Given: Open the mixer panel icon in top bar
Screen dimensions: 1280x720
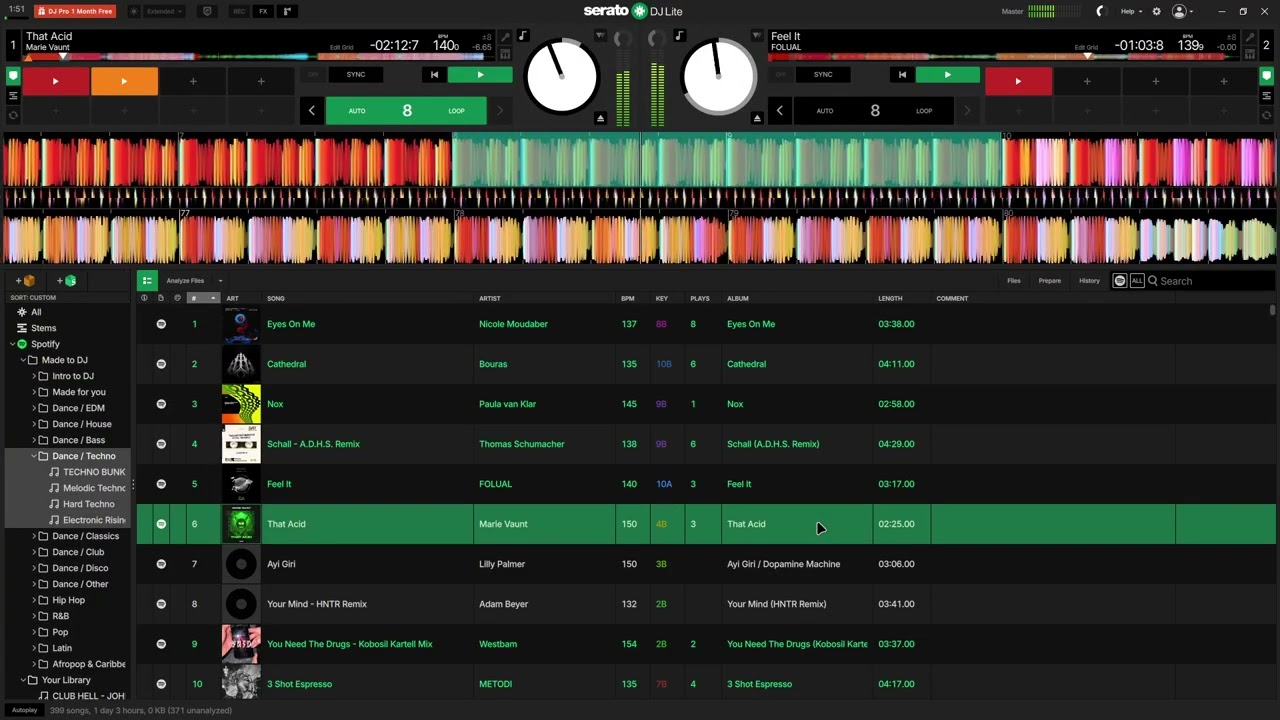Looking at the screenshot, I should (288, 11).
